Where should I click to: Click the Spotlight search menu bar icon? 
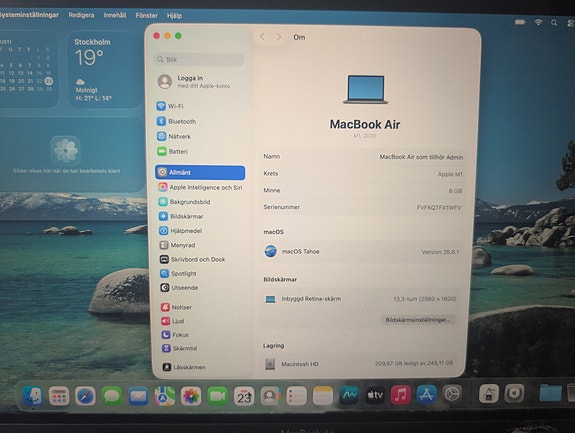554,23
